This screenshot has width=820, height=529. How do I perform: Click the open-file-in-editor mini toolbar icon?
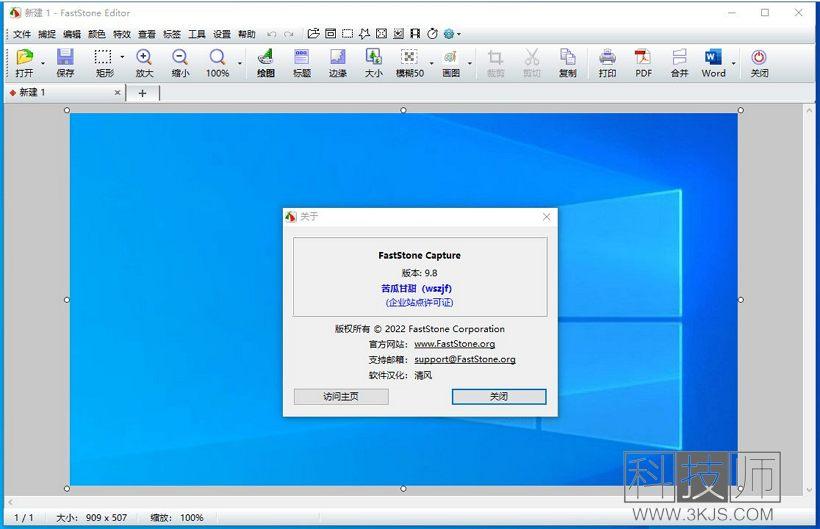(x=313, y=33)
